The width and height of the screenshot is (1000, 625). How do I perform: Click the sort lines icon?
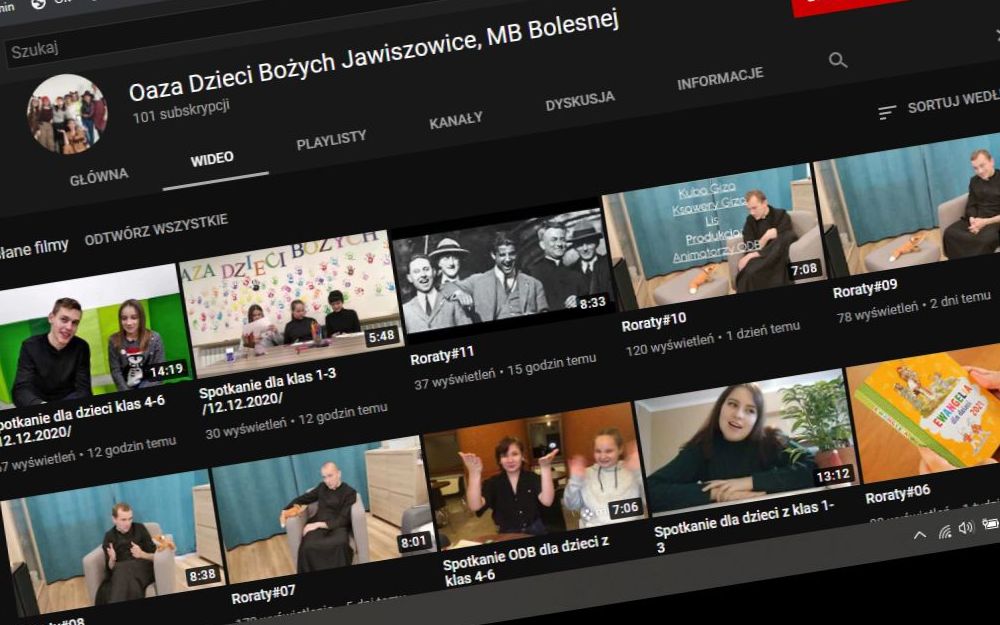(886, 112)
